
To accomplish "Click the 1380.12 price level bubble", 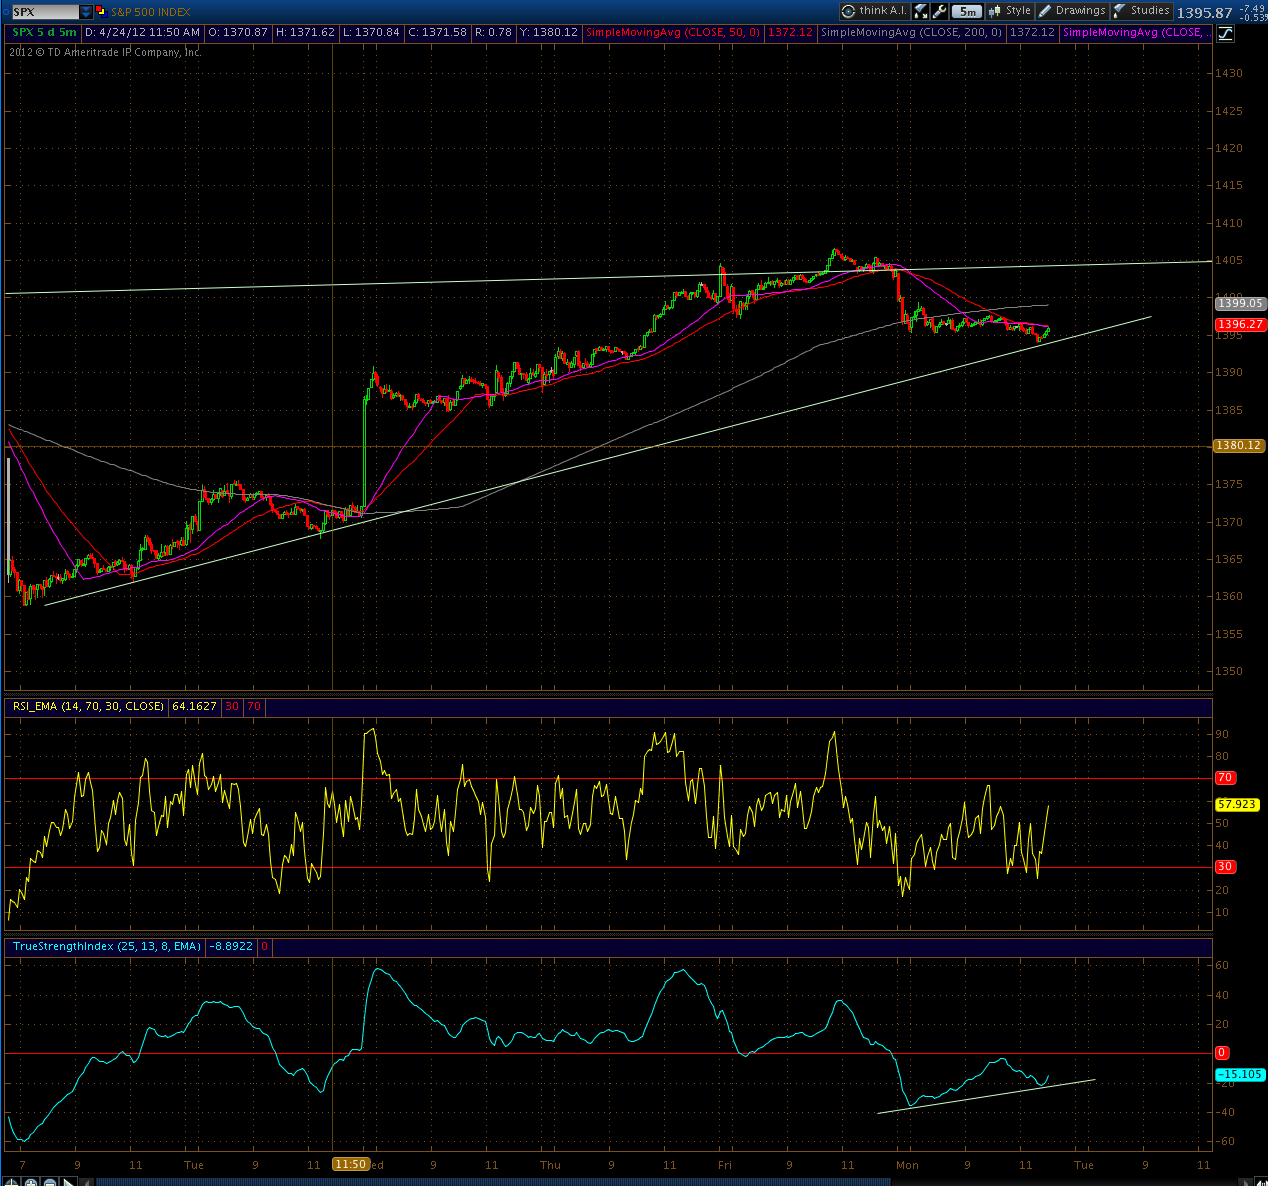I will click(1238, 445).
